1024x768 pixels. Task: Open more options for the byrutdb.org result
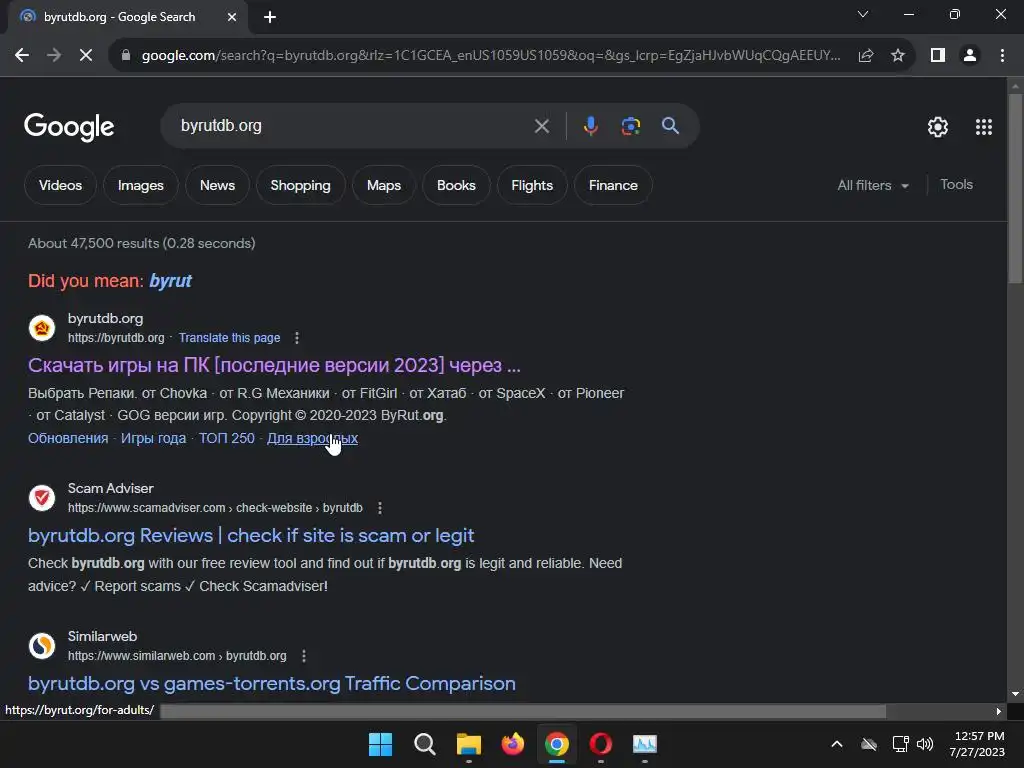(x=297, y=338)
